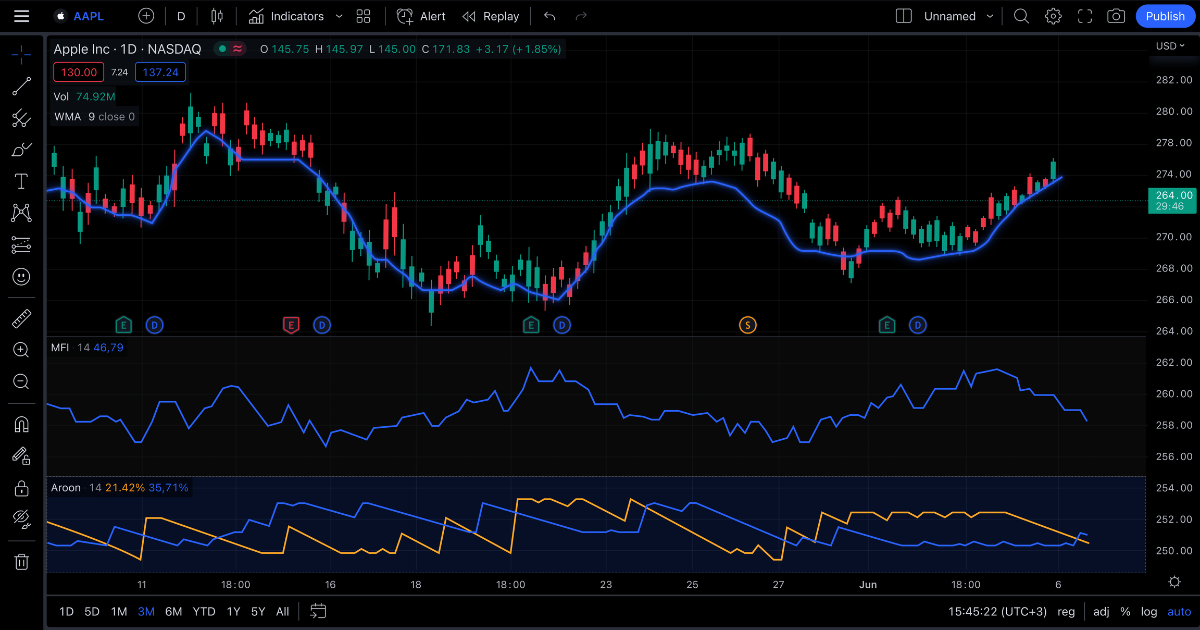Screen dimensions: 1200x630
Task: Click the zoom out tool
Action: [21, 382]
